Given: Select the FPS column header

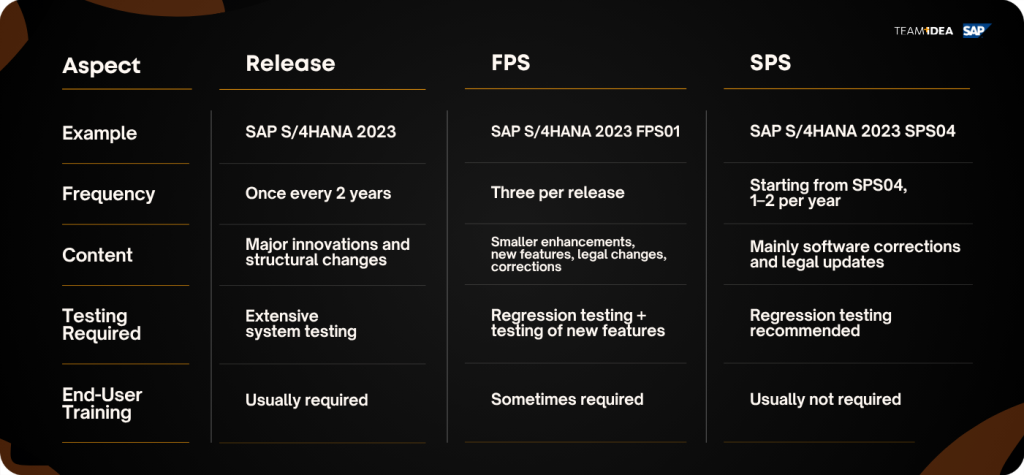Looking at the screenshot, I should pos(511,63).
